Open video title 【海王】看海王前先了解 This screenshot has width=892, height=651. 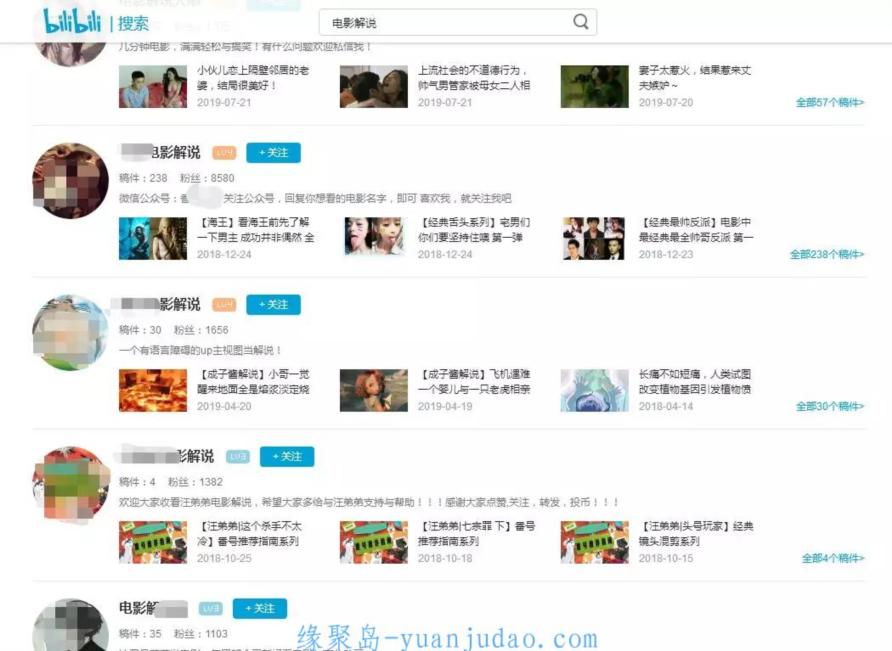(x=255, y=229)
